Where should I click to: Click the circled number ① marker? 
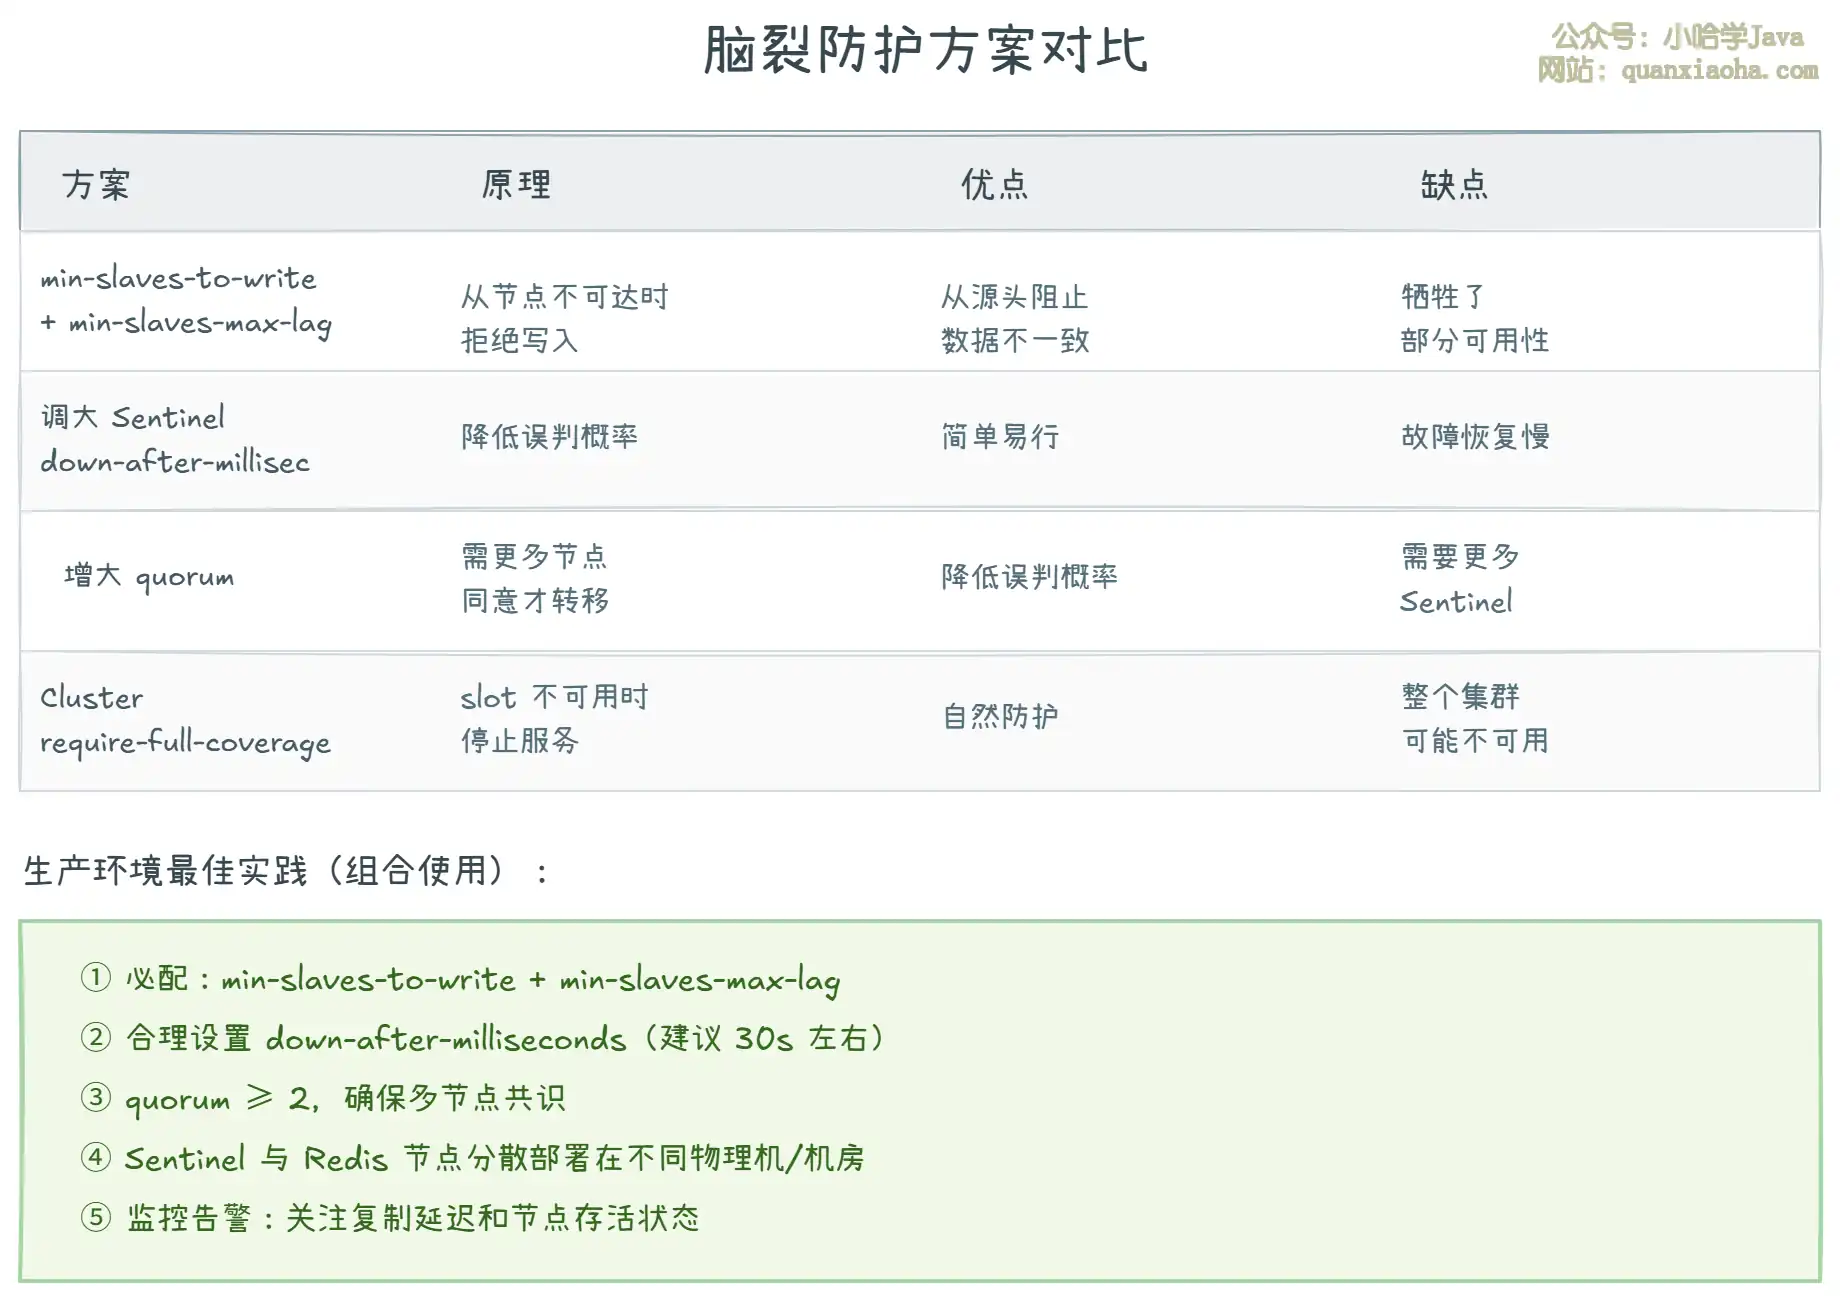96,977
